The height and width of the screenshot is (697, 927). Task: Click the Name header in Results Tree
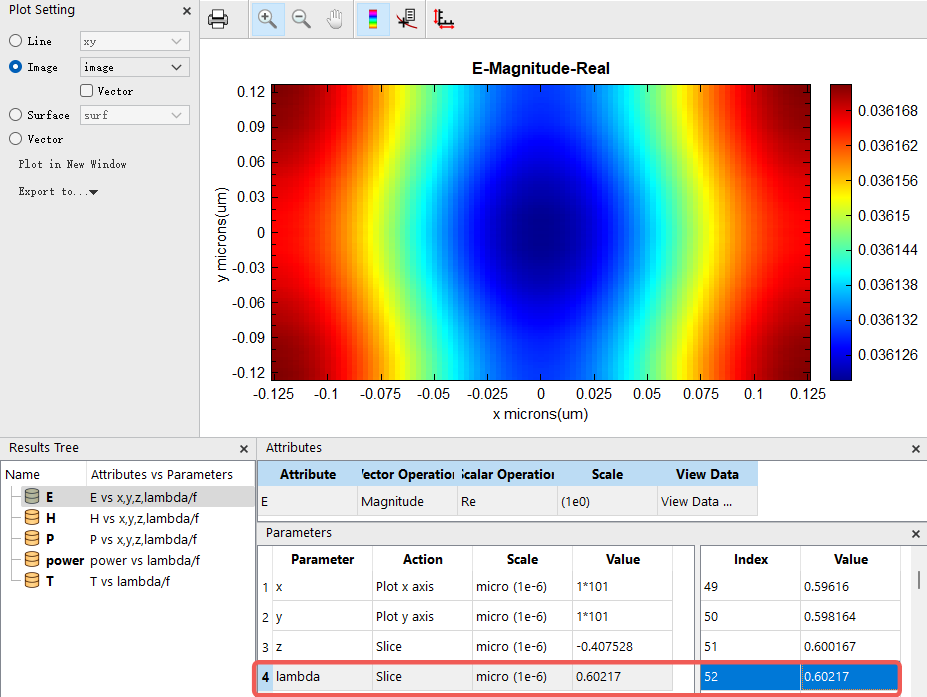click(x=22, y=474)
